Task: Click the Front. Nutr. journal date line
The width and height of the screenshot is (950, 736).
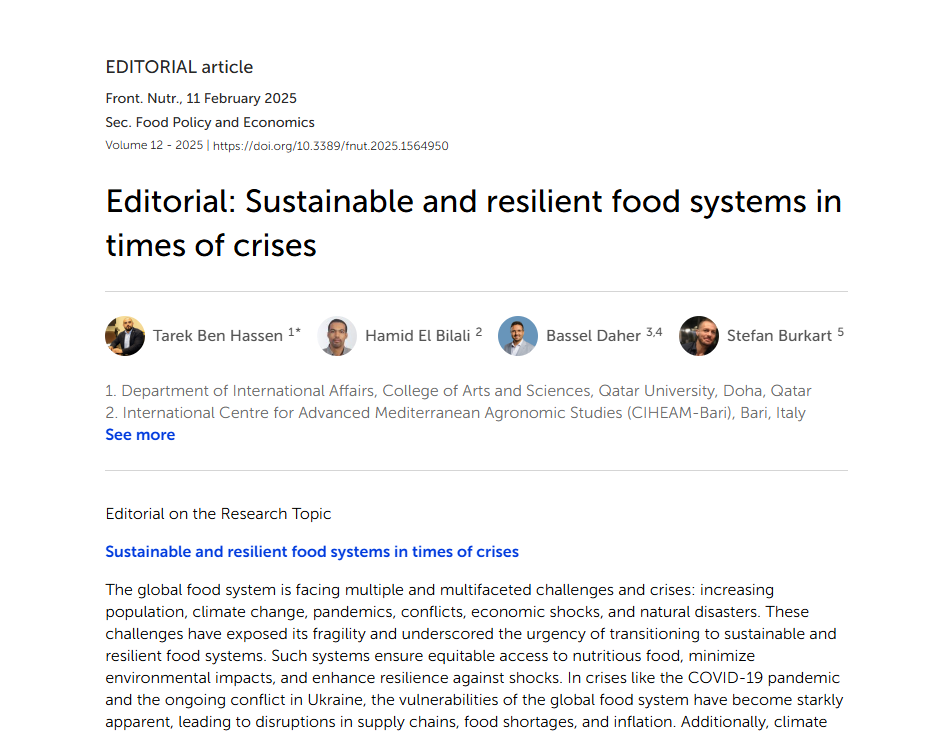Action: (201, 98)
